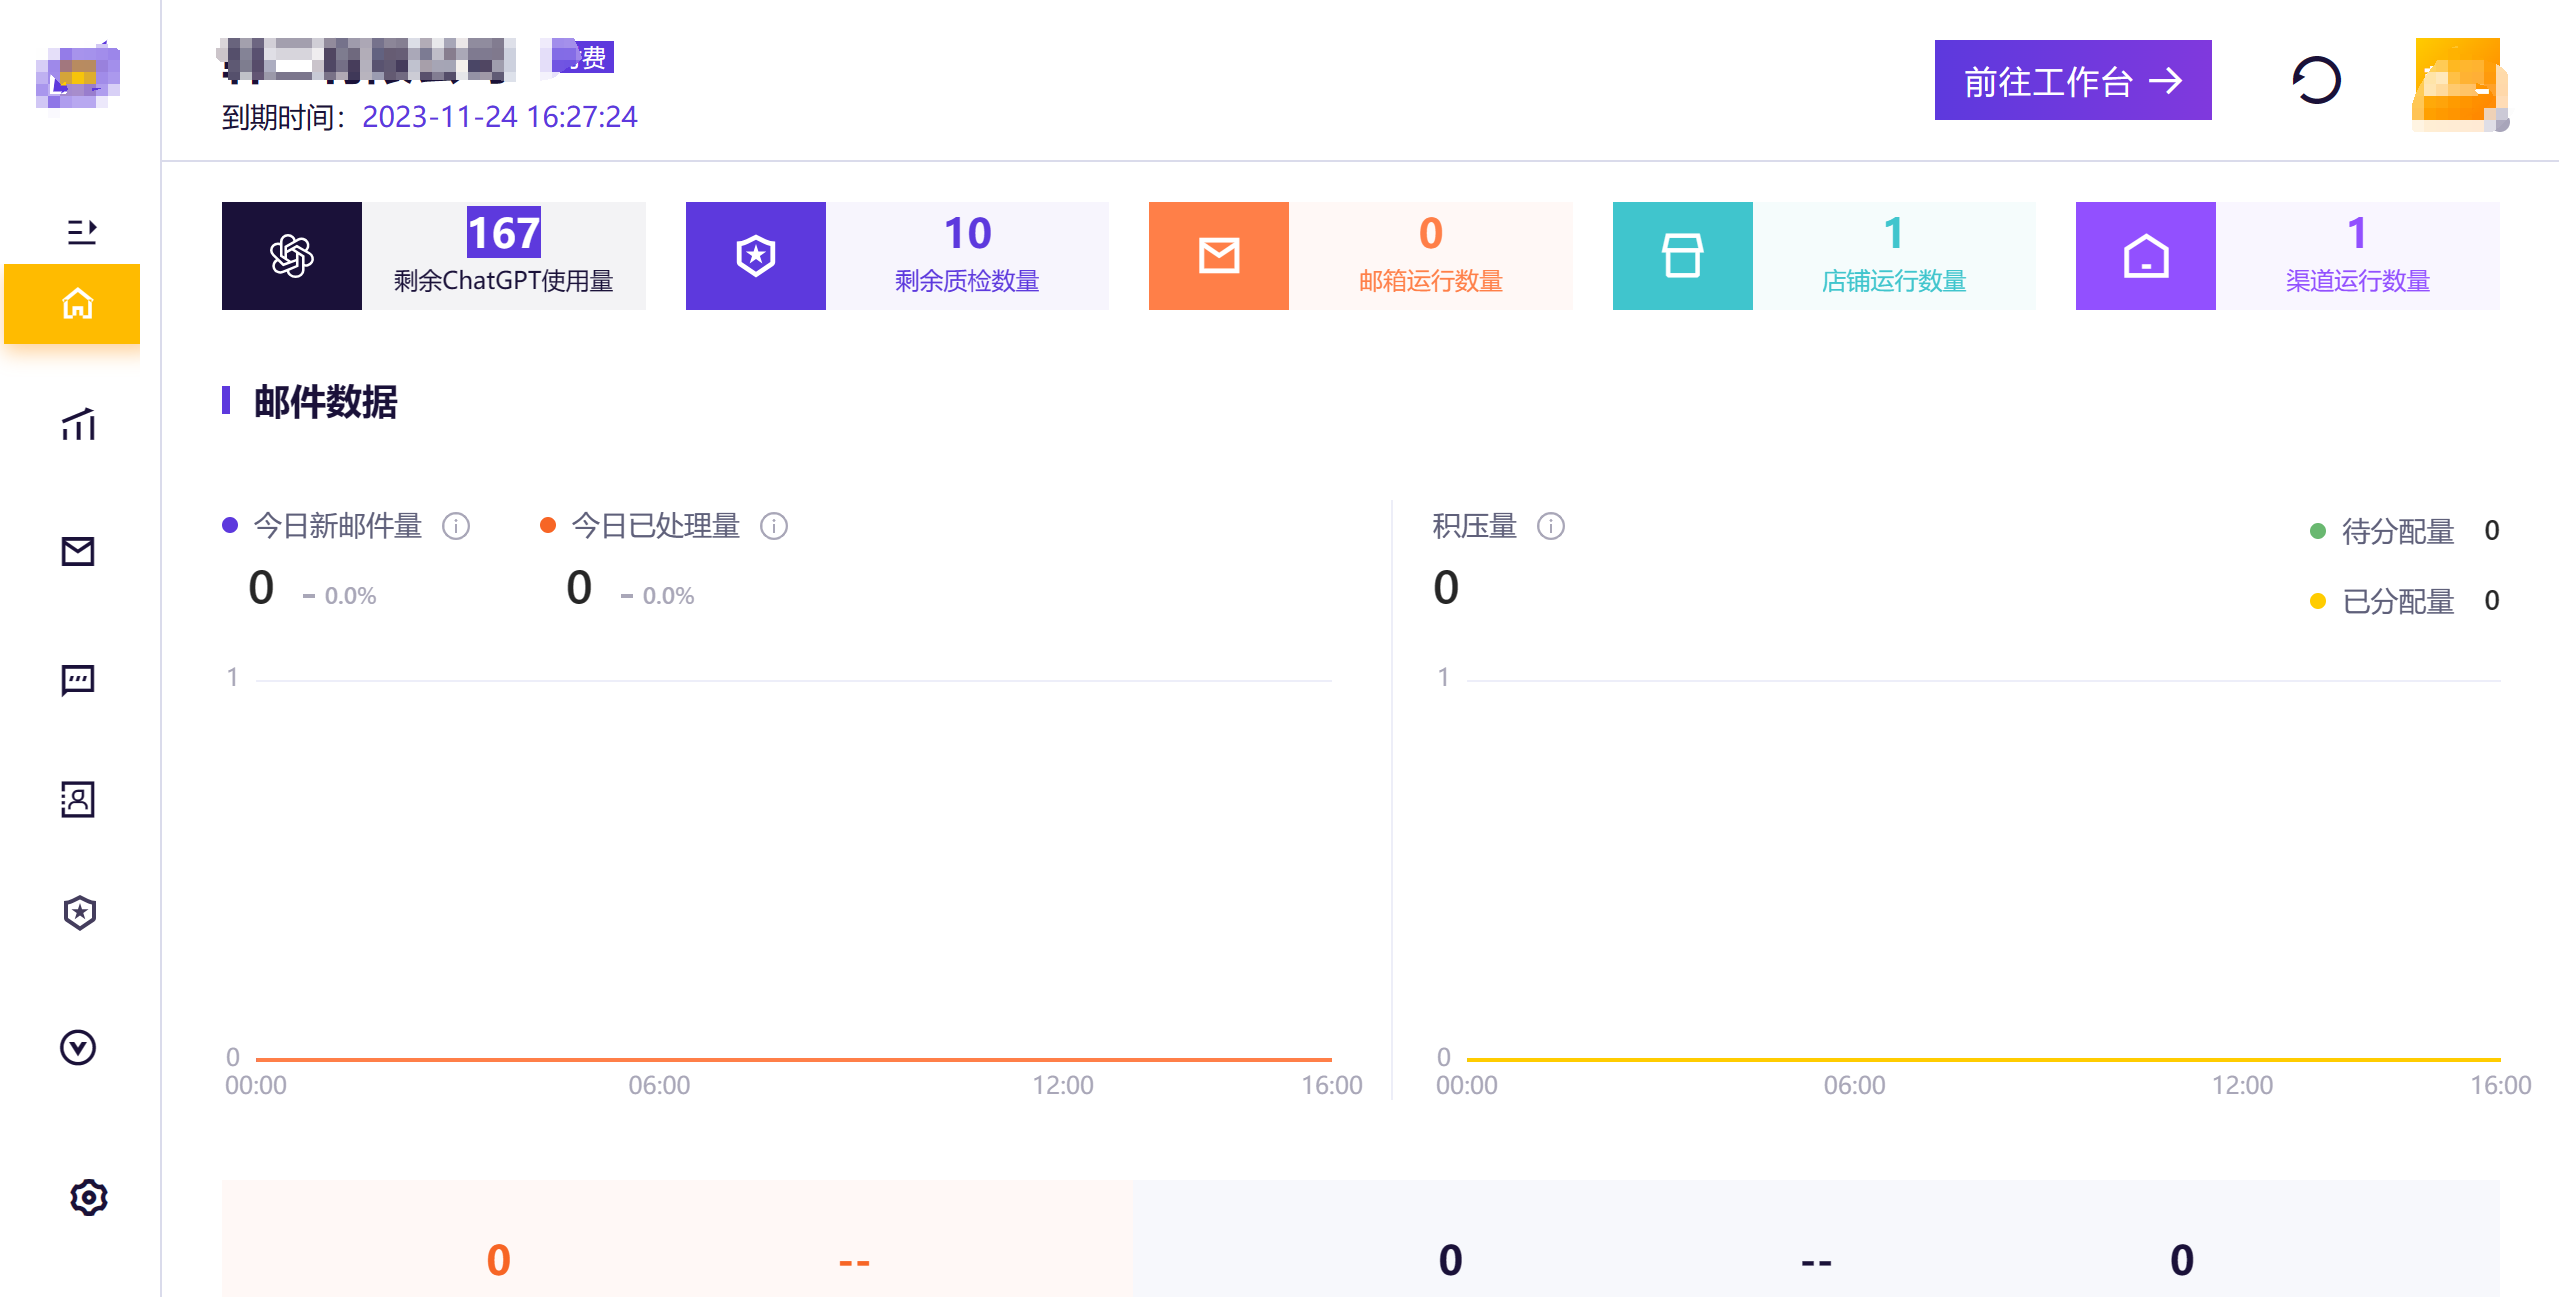Click the 邮件数据 section heading

click(x=325, y=402)
